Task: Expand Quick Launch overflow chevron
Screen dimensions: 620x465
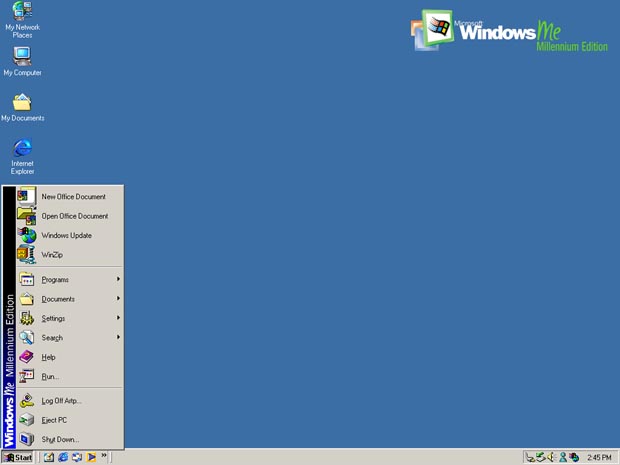Action: coord(104,456)
